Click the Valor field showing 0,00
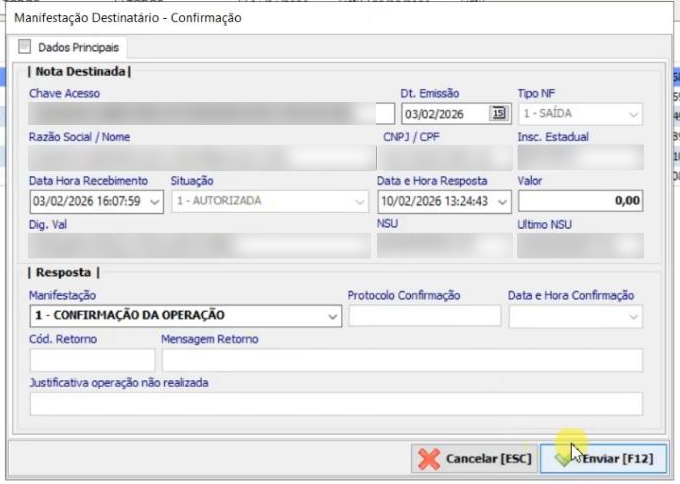680x484 pixels. point(580,201)
